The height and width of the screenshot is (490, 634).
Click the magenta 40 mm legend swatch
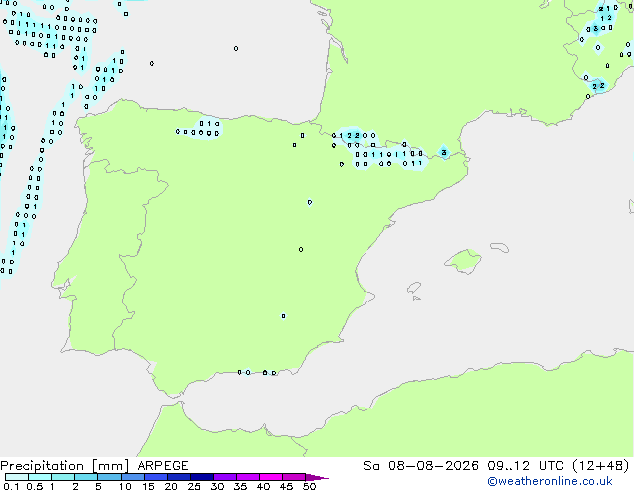(271, 477)
